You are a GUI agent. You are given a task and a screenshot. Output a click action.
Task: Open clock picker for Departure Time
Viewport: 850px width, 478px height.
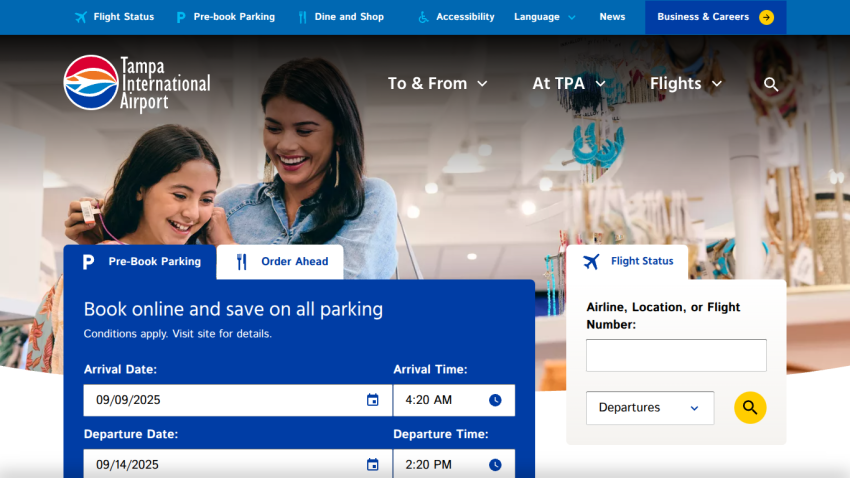click(x=495, y=464)
